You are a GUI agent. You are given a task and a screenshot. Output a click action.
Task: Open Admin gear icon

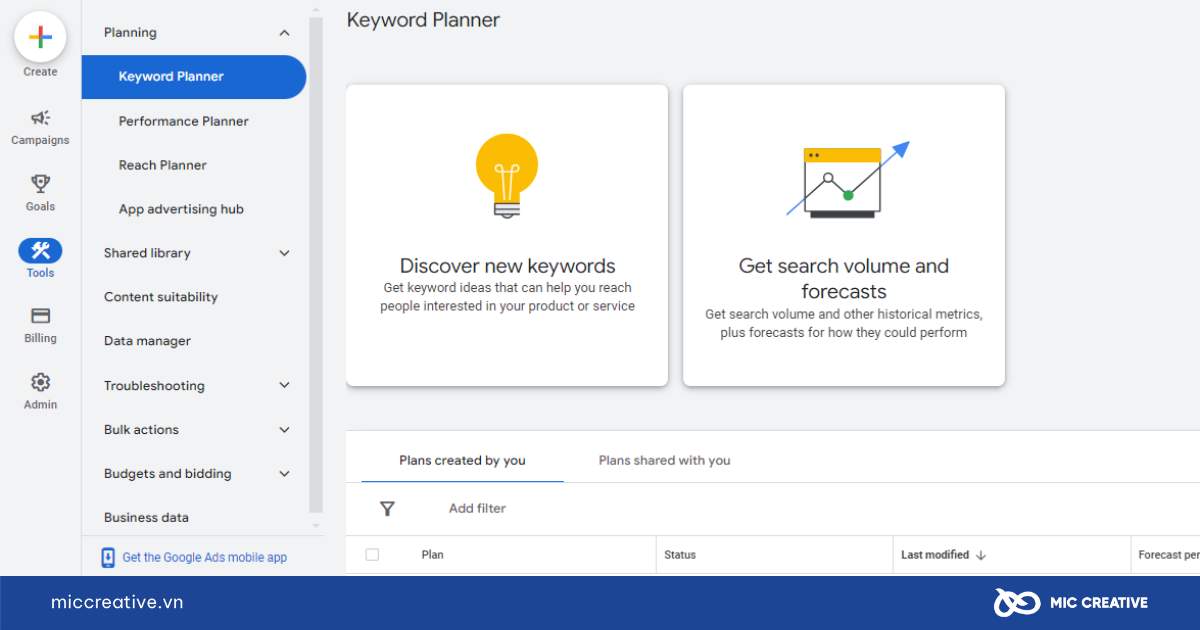pos(40,382)
